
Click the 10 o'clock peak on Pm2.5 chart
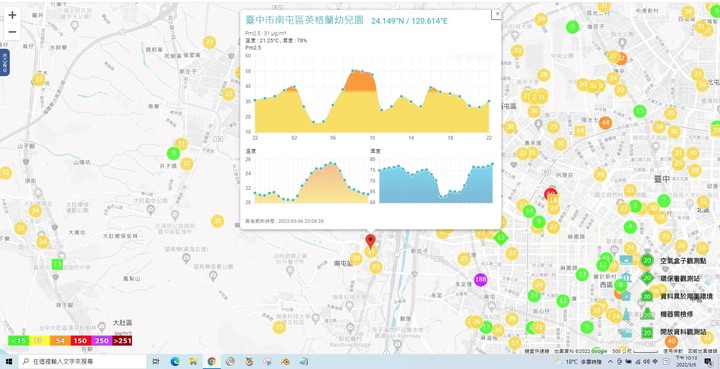[372, 74]
